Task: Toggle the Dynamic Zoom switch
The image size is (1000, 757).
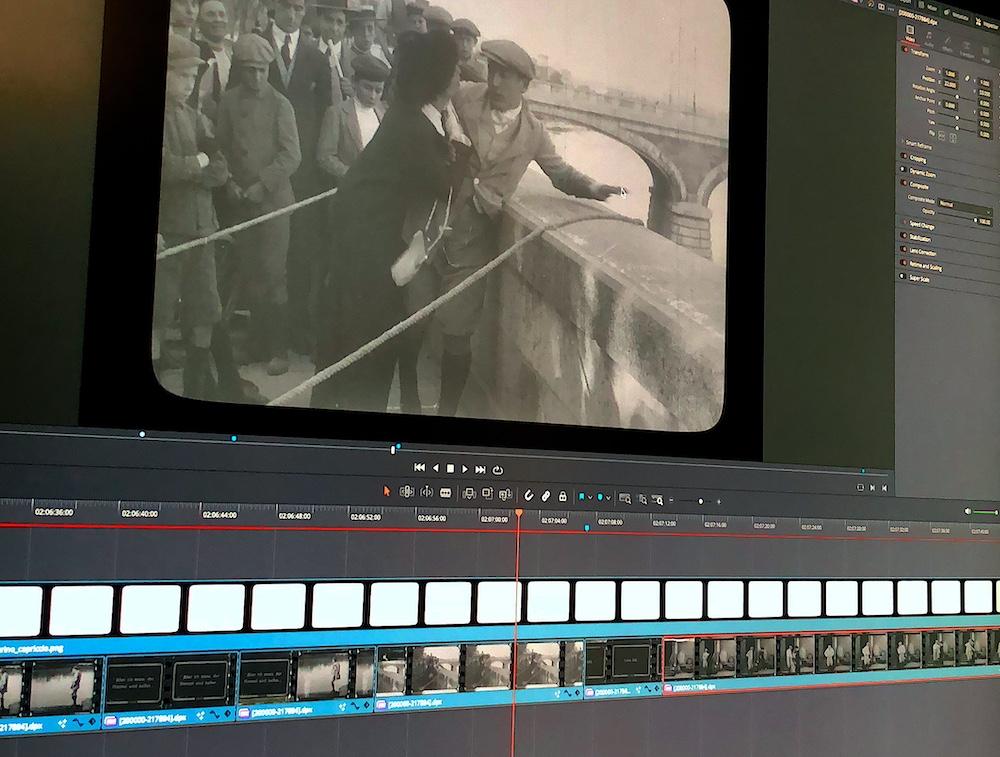Action: (903, 169)
